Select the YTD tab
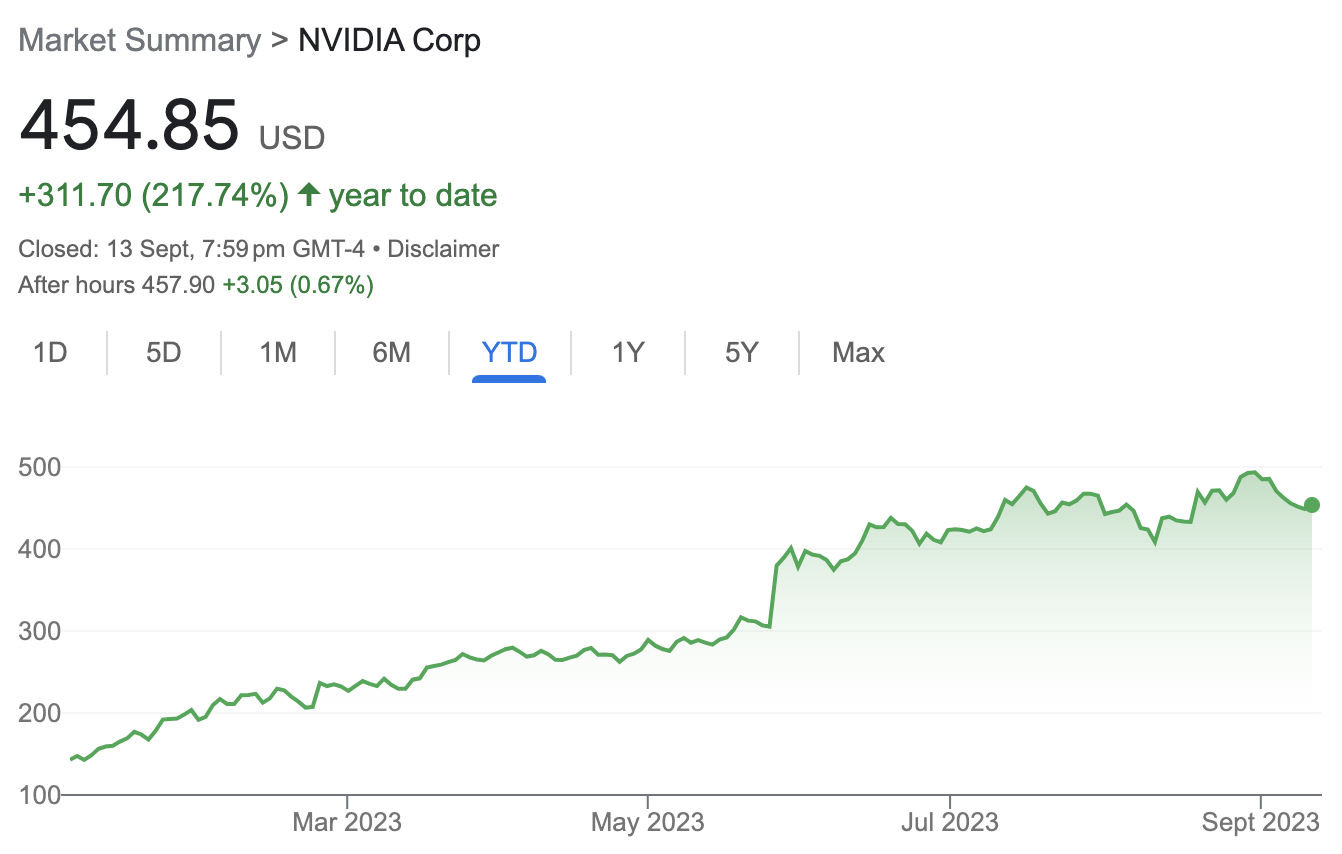This screenshot has width=1342, height=854. pos(509,352)
